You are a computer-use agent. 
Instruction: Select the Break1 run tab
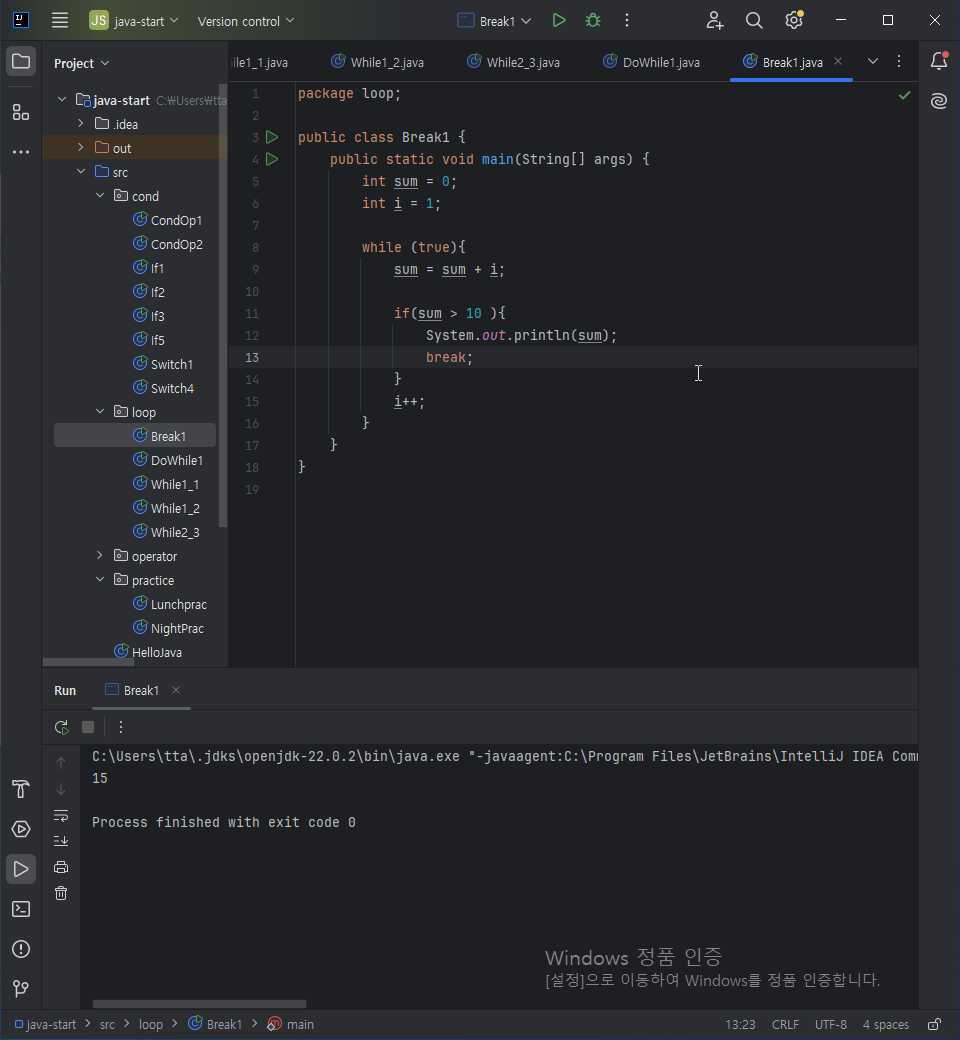(133, 690)
